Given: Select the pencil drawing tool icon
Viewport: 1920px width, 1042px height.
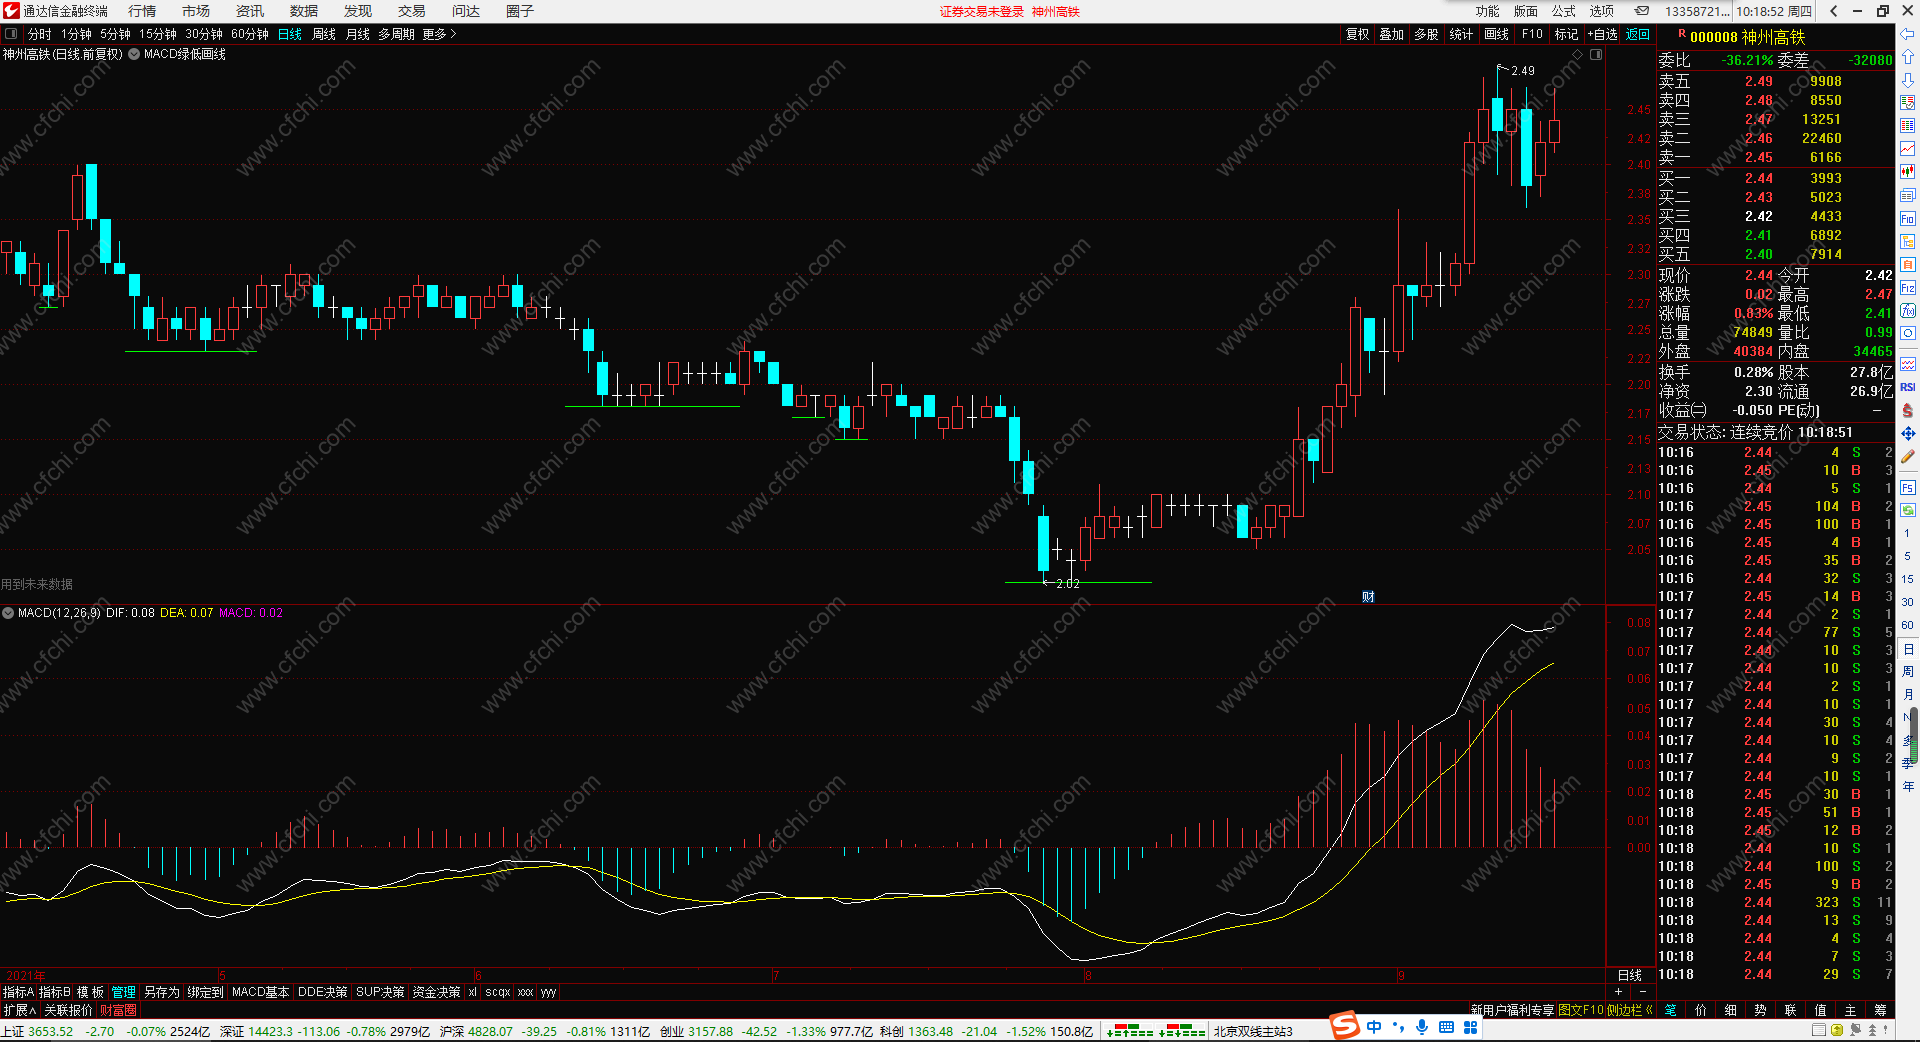Looking at the screenshot, I should coord(1908,456).
